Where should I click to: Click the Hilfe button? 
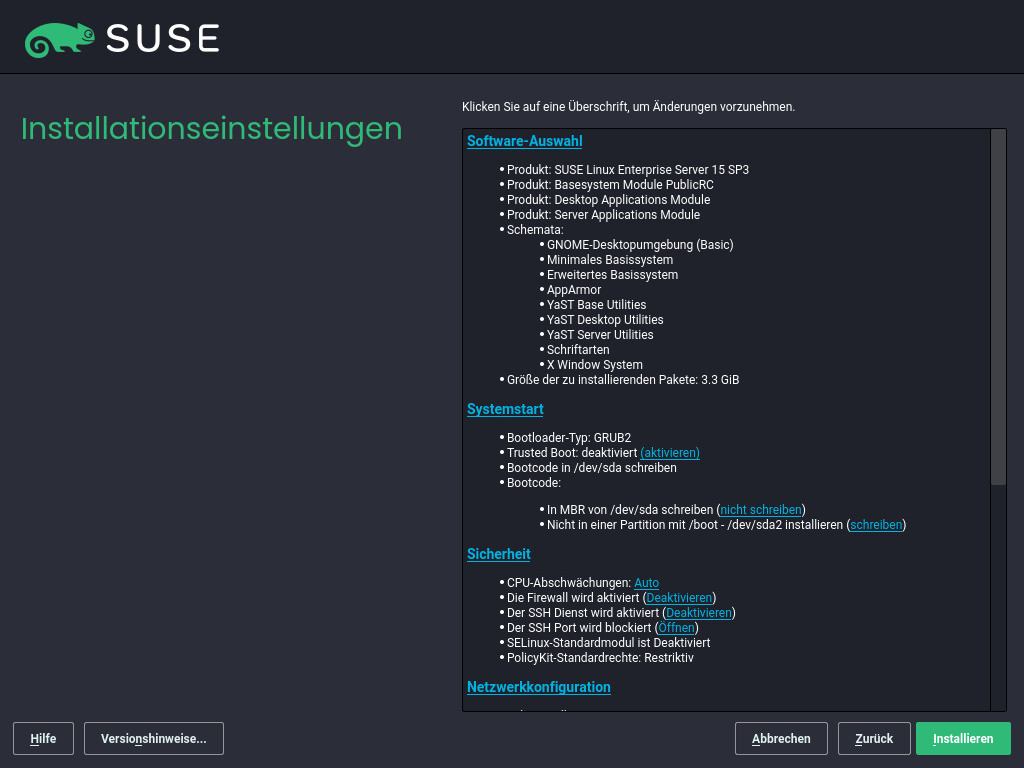tap(43, 739)
